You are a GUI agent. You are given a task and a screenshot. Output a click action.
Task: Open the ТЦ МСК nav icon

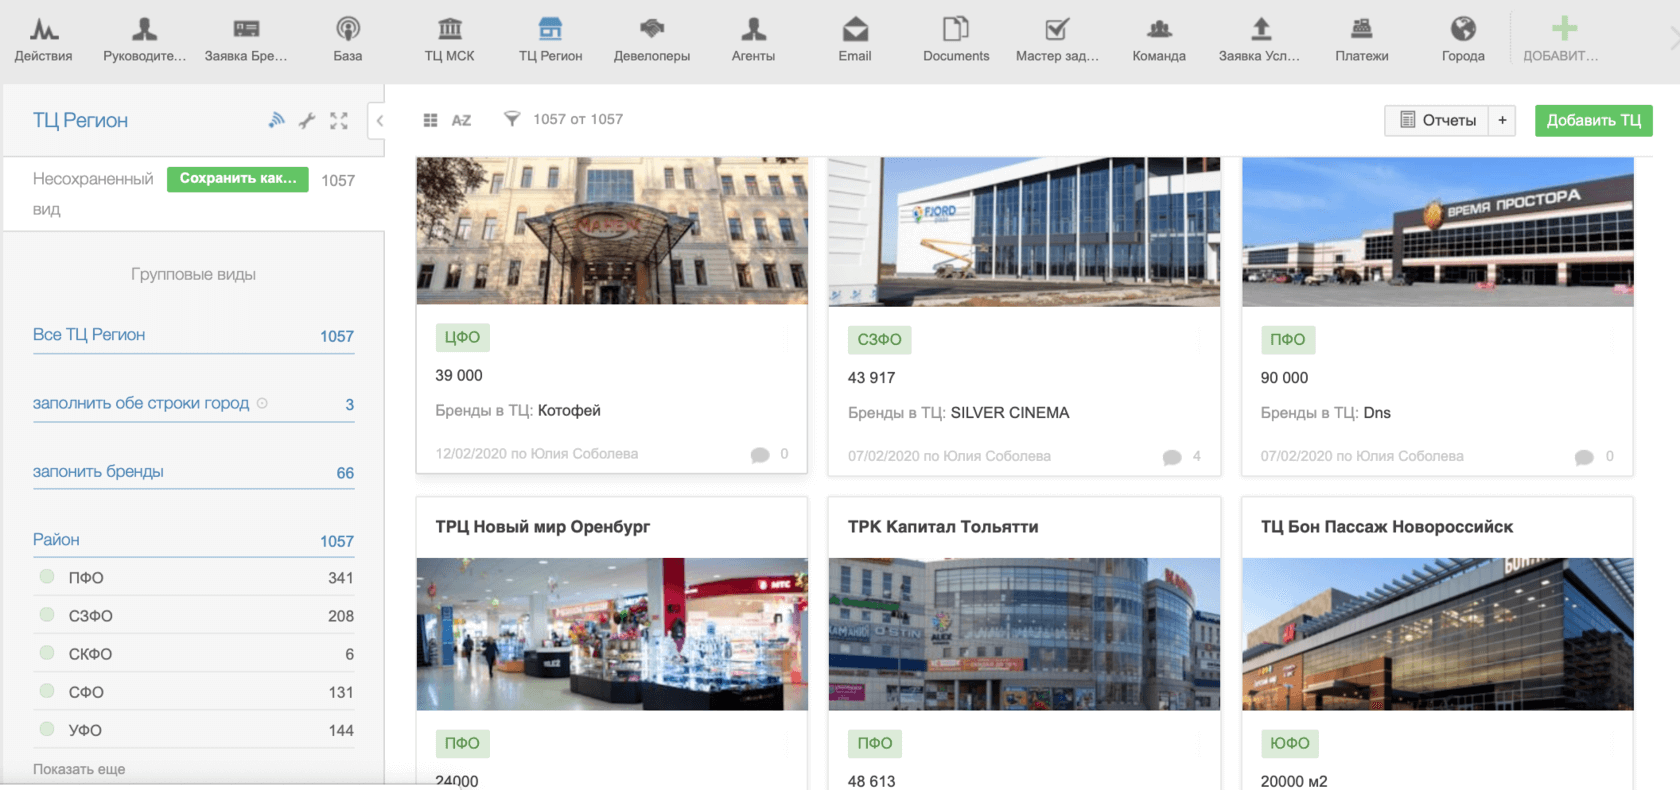click(x=450, y=29)
